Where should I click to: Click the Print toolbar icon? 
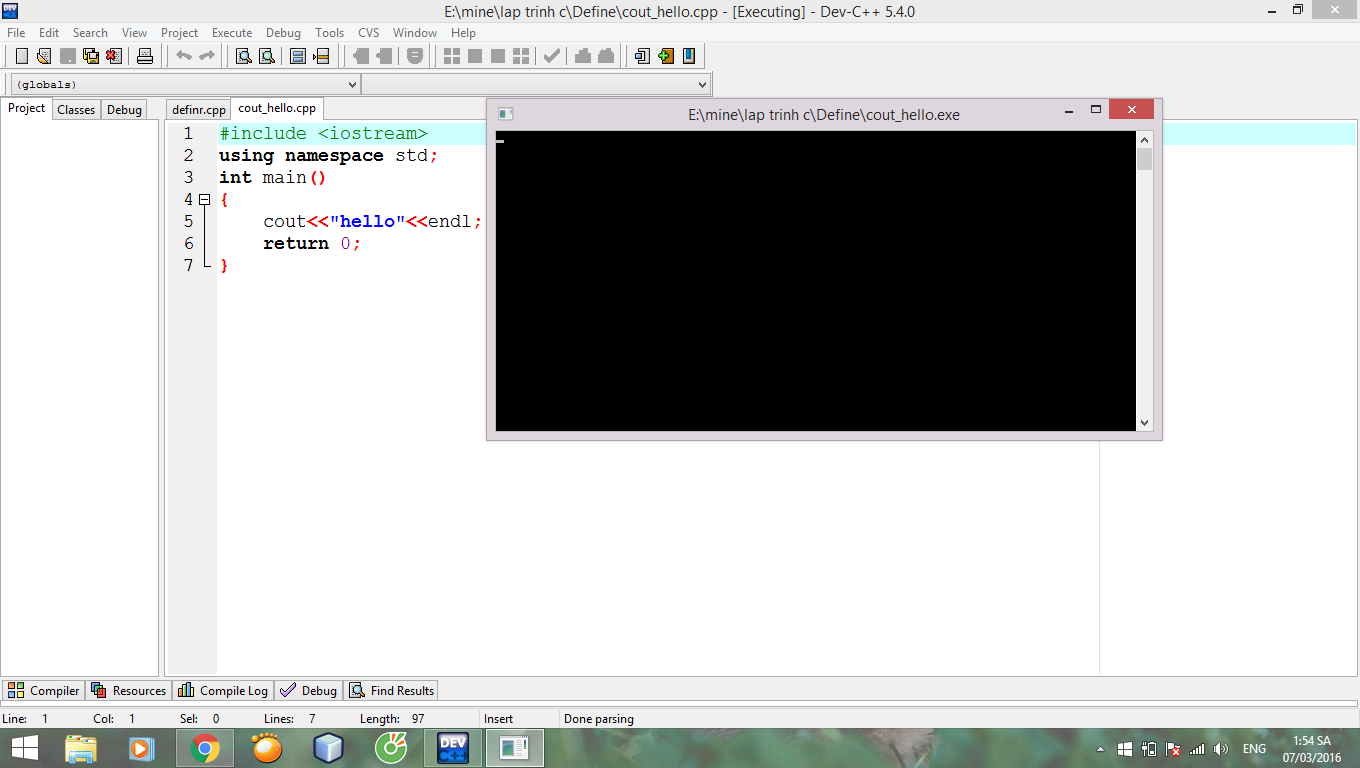[x=145, y=56]
